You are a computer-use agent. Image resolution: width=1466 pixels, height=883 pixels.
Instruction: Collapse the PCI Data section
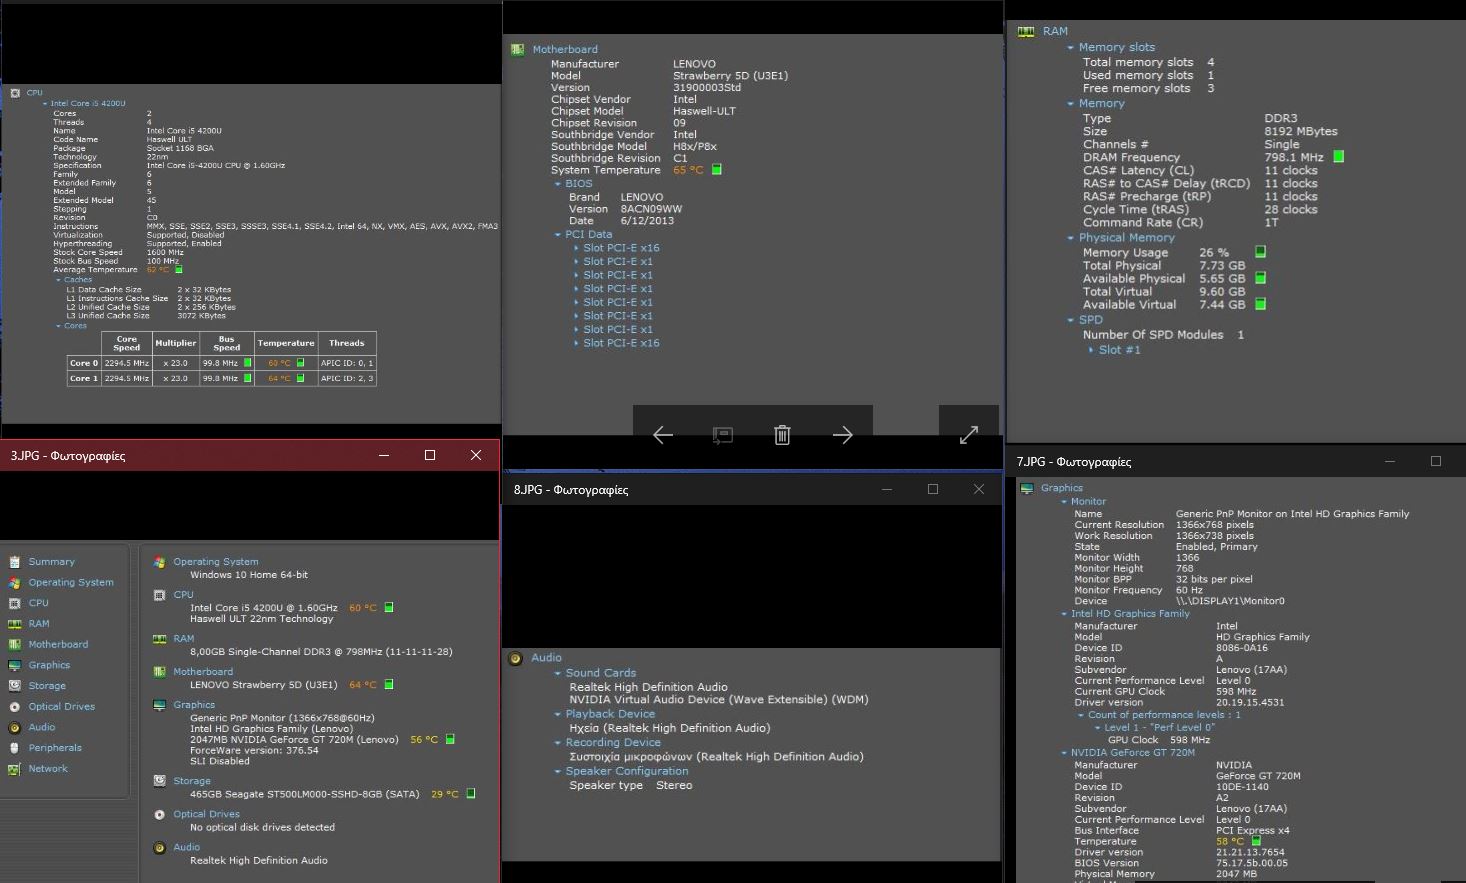tap(558, 235)
